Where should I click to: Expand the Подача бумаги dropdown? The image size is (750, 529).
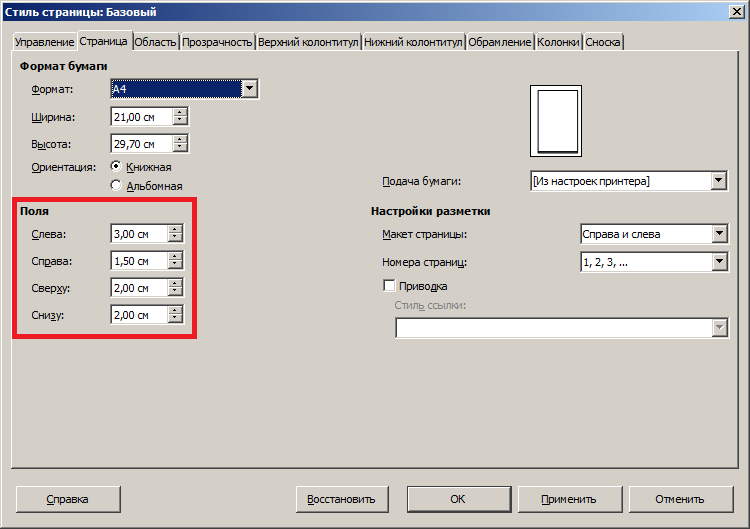(718, 181)
